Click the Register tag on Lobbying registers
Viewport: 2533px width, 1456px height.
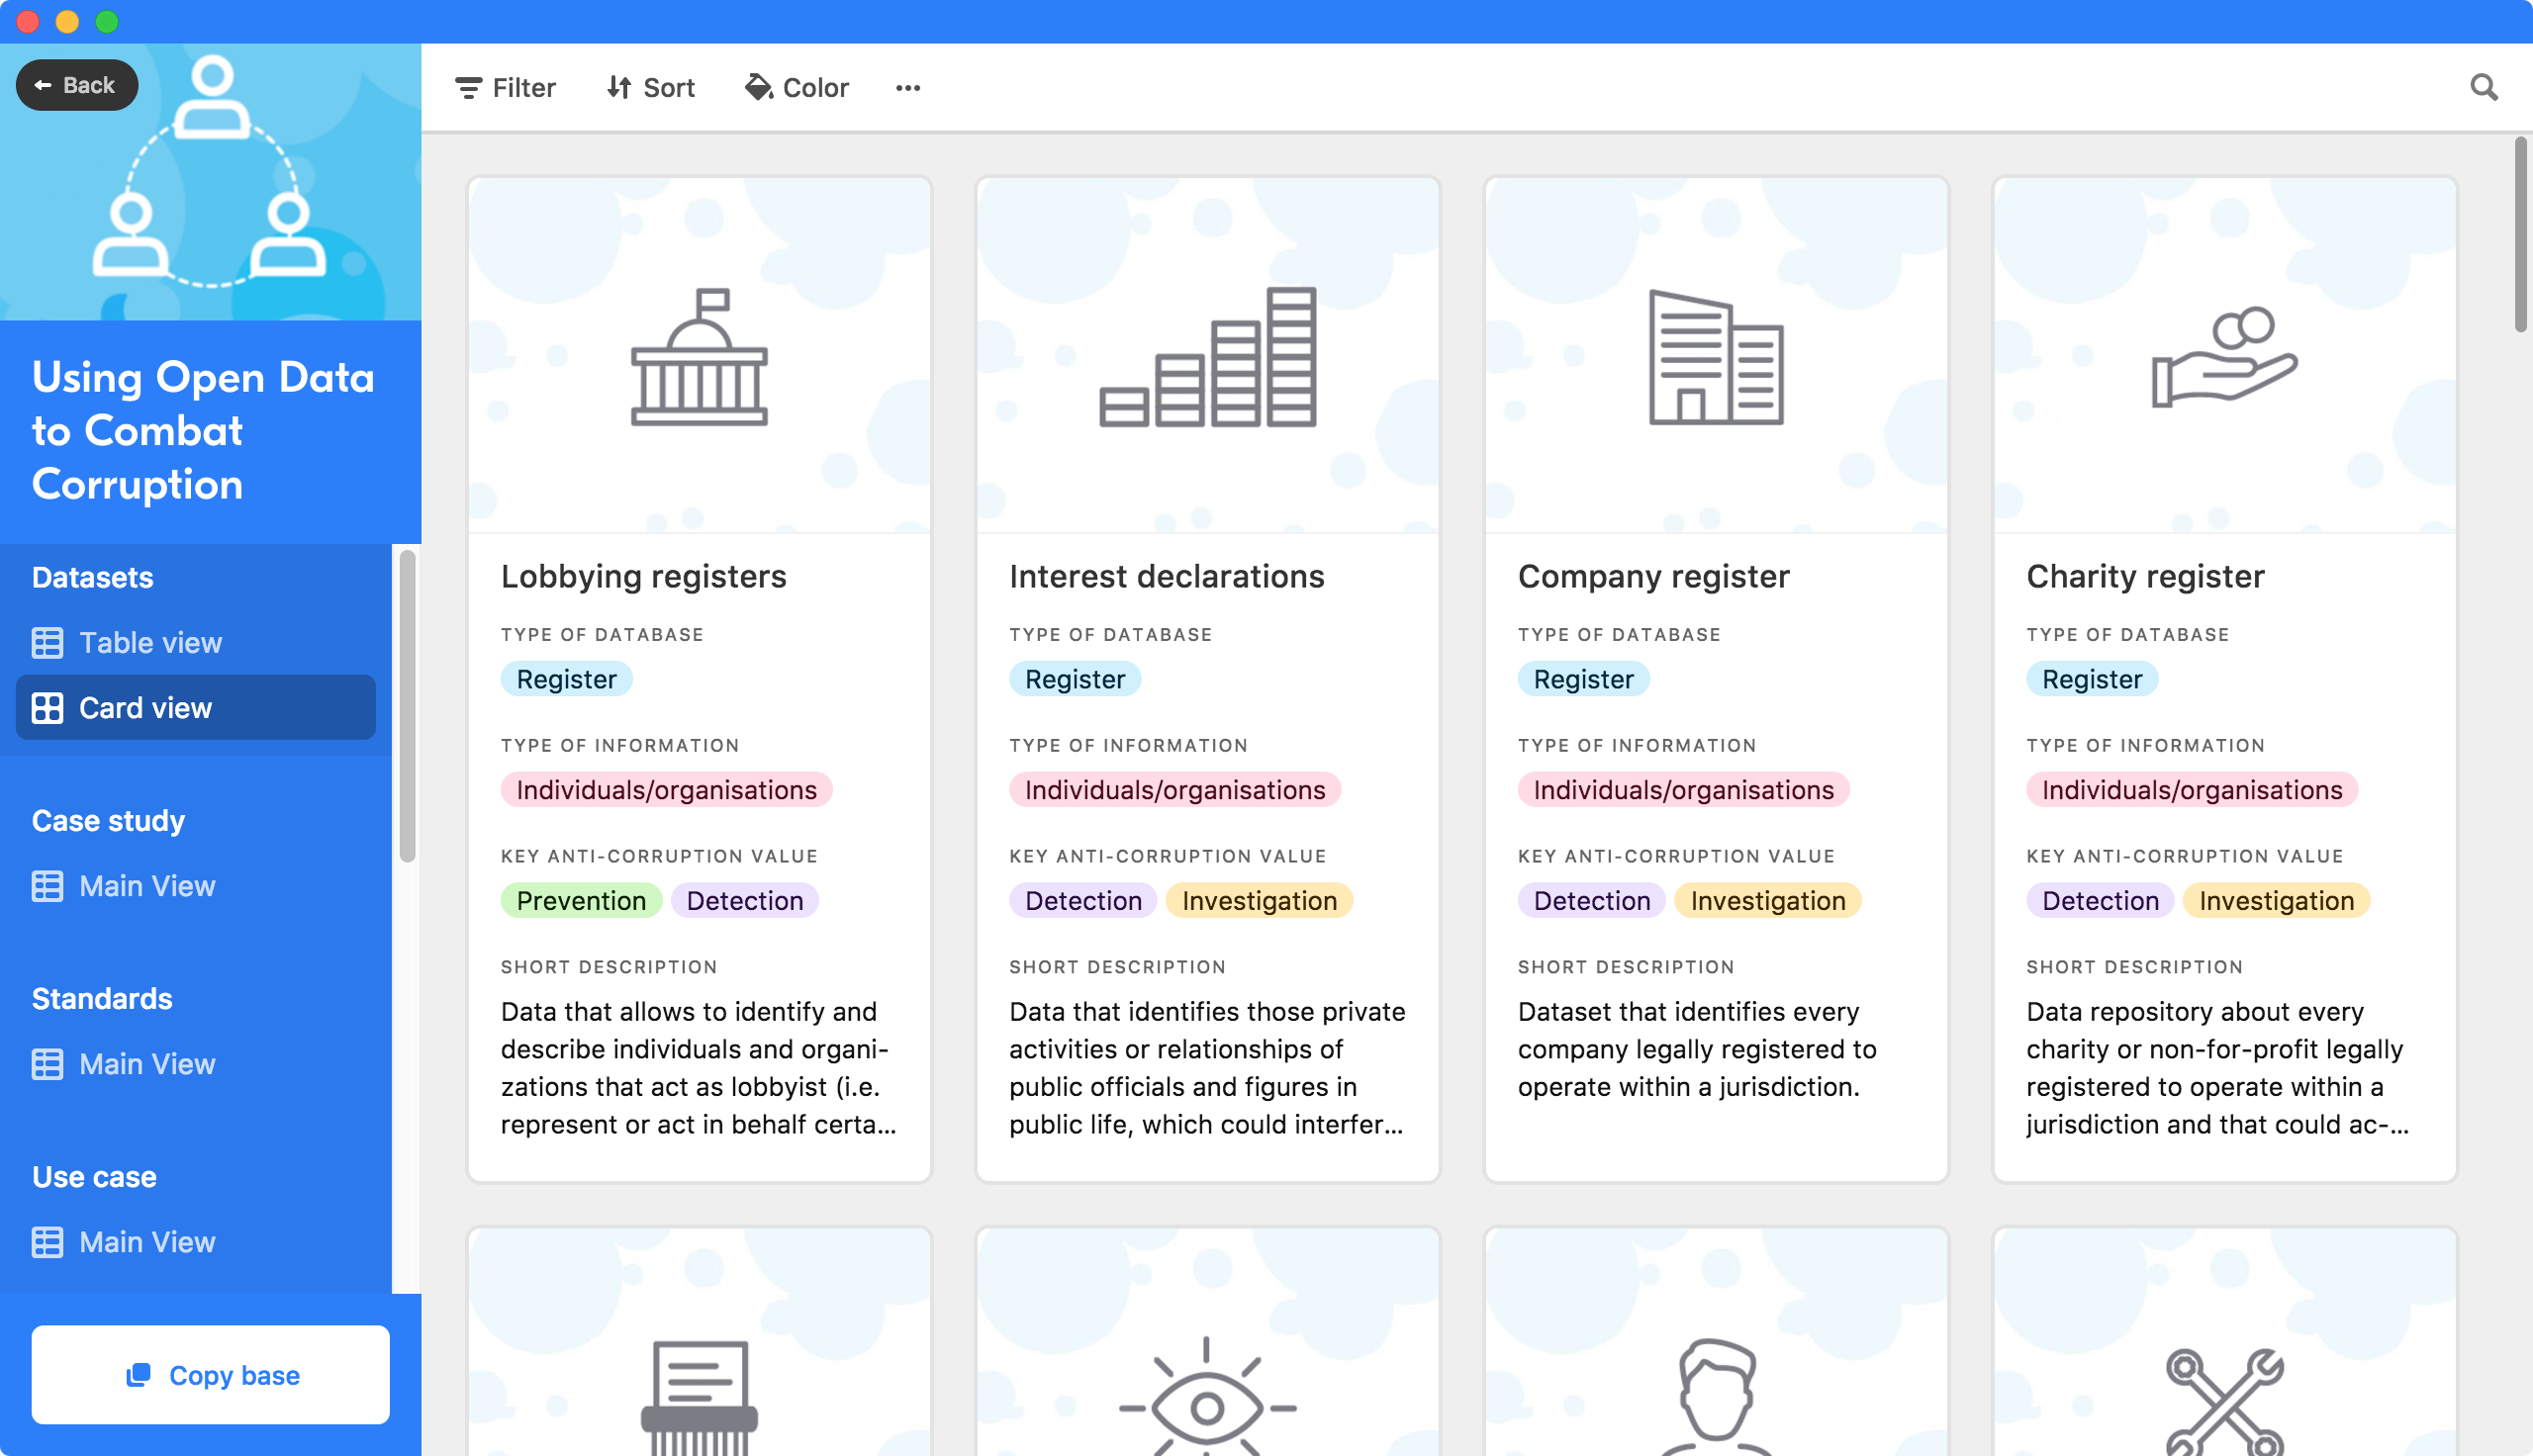[566, 679]
